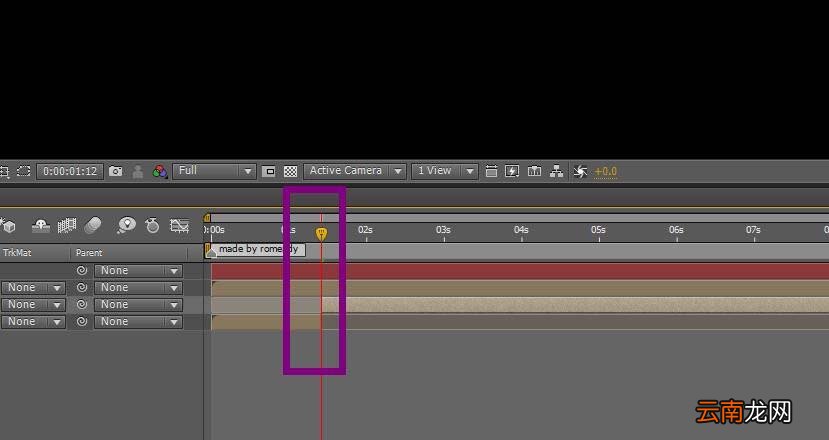
Task: Click the 02s mark on time ruler
Action: coord(365,230)
